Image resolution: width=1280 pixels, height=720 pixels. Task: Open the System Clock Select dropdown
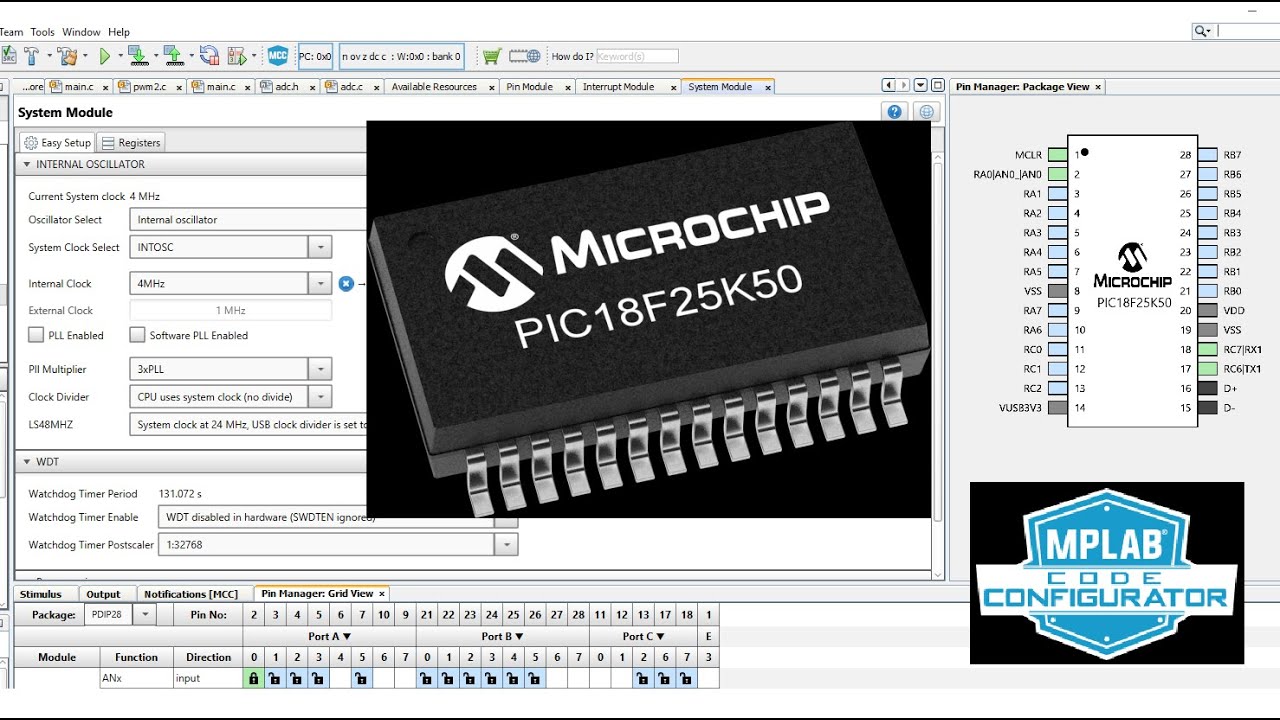320,247
